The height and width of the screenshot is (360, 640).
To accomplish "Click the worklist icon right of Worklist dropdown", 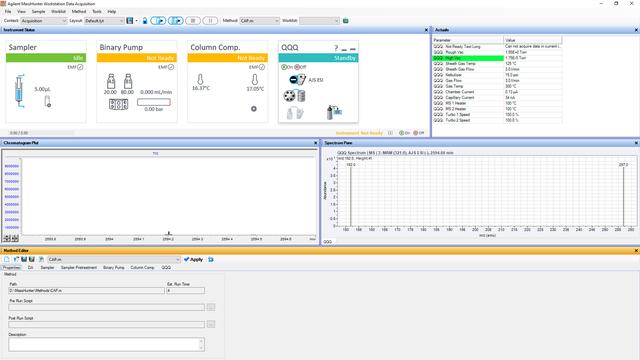I will point(345,20).
